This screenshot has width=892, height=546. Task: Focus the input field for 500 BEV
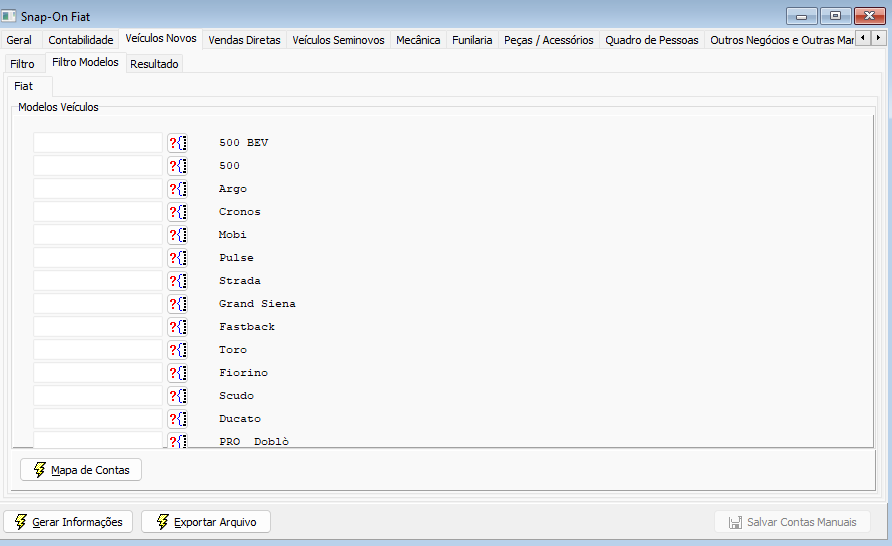coord(98,143)
